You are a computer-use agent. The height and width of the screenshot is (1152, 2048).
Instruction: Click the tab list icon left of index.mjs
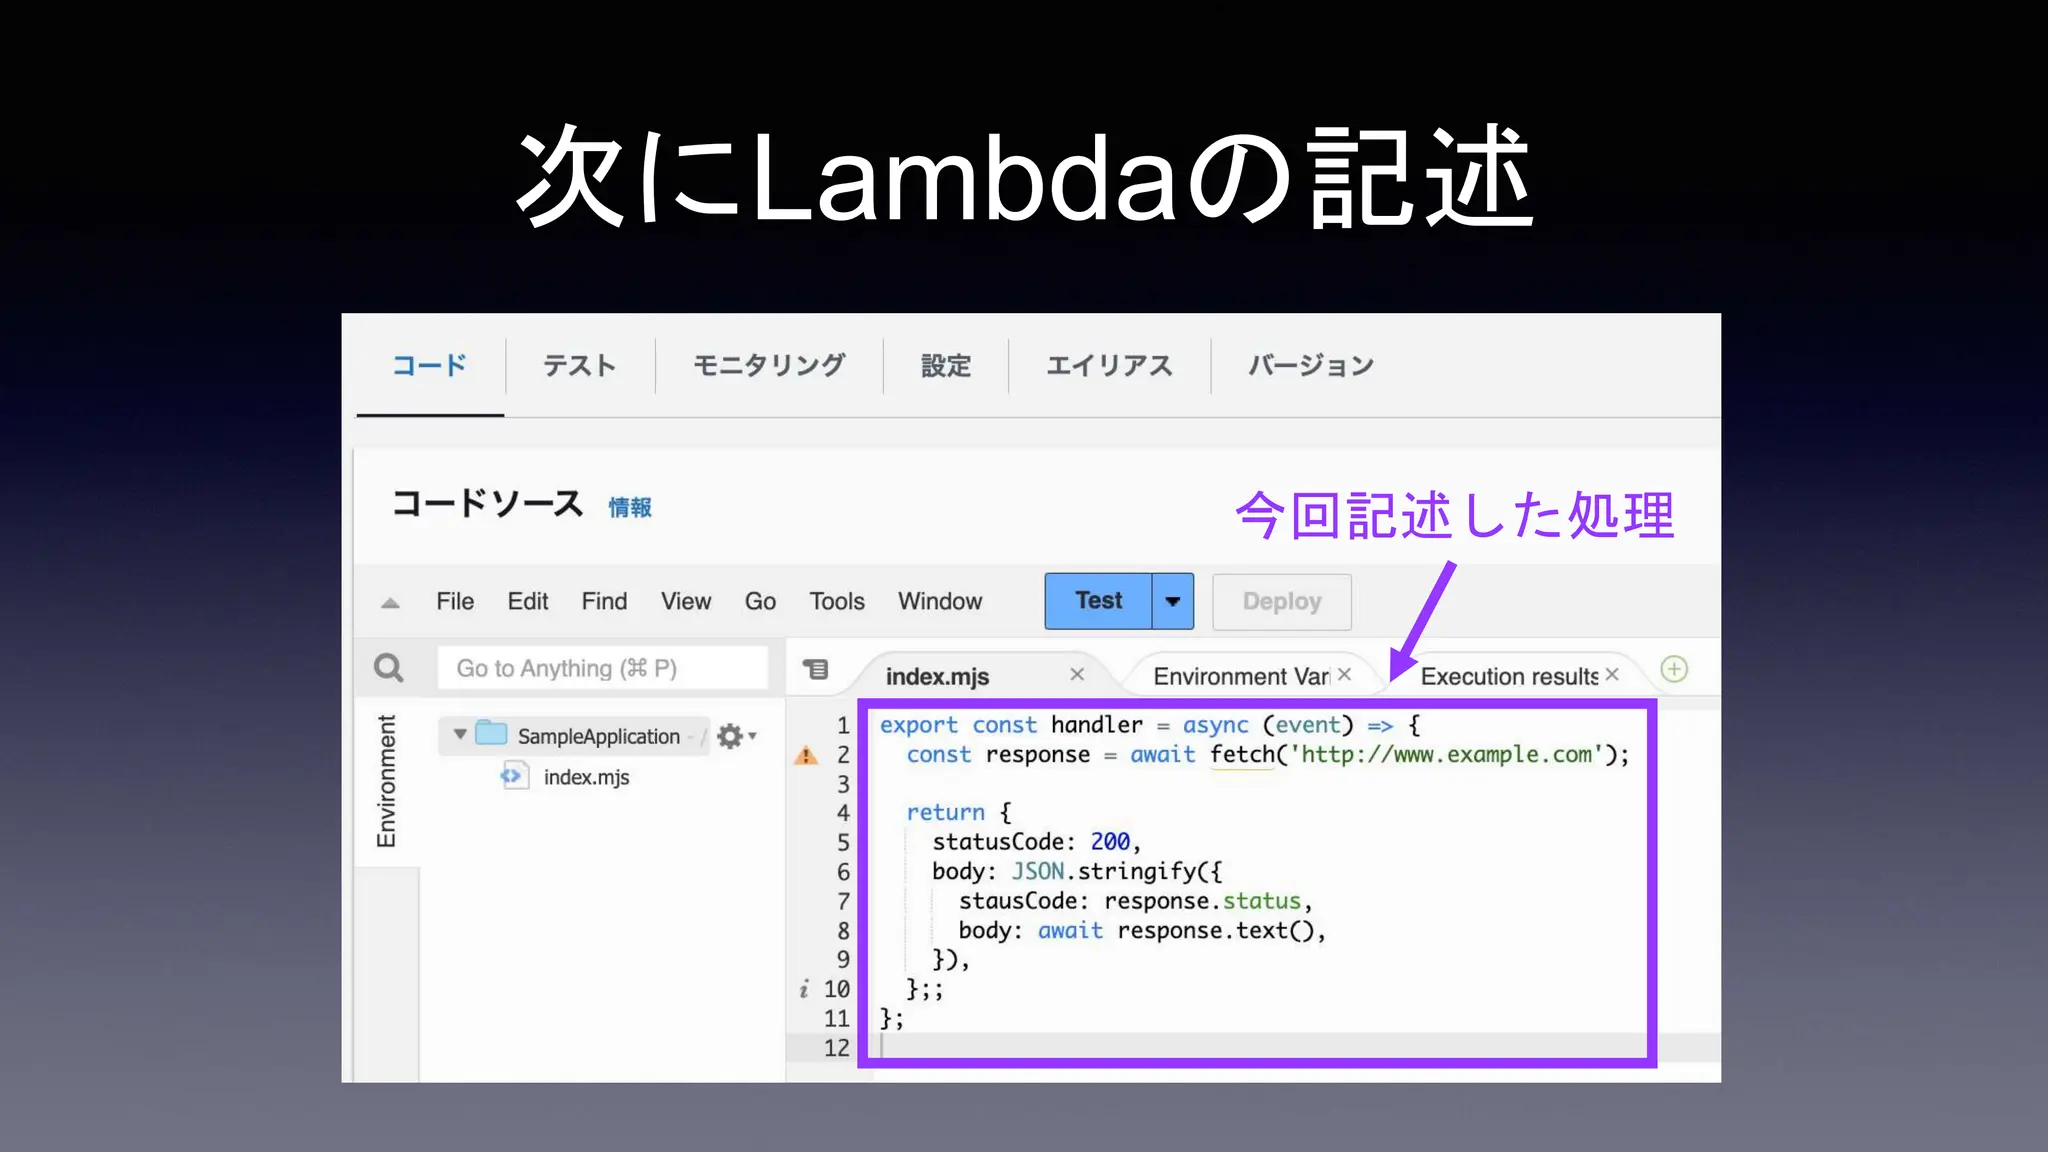tap(816, 669)
